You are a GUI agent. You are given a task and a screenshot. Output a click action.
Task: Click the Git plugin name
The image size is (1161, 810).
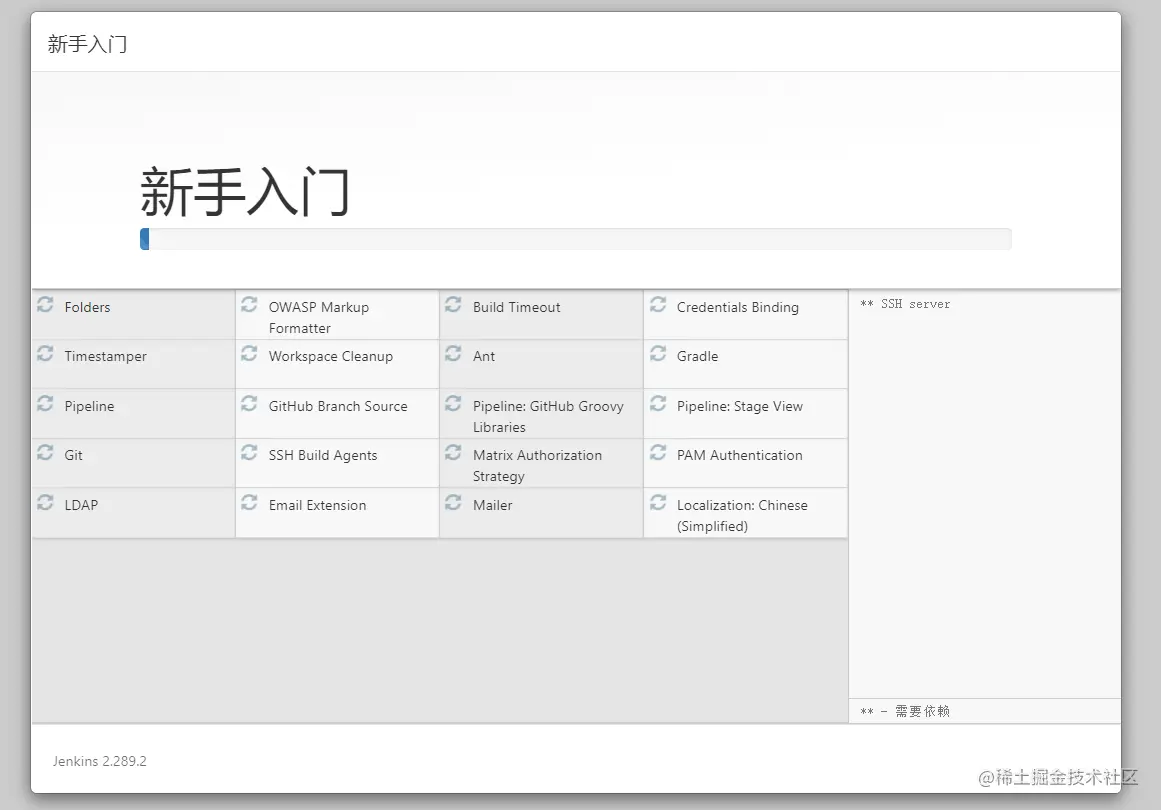[73, 455]
